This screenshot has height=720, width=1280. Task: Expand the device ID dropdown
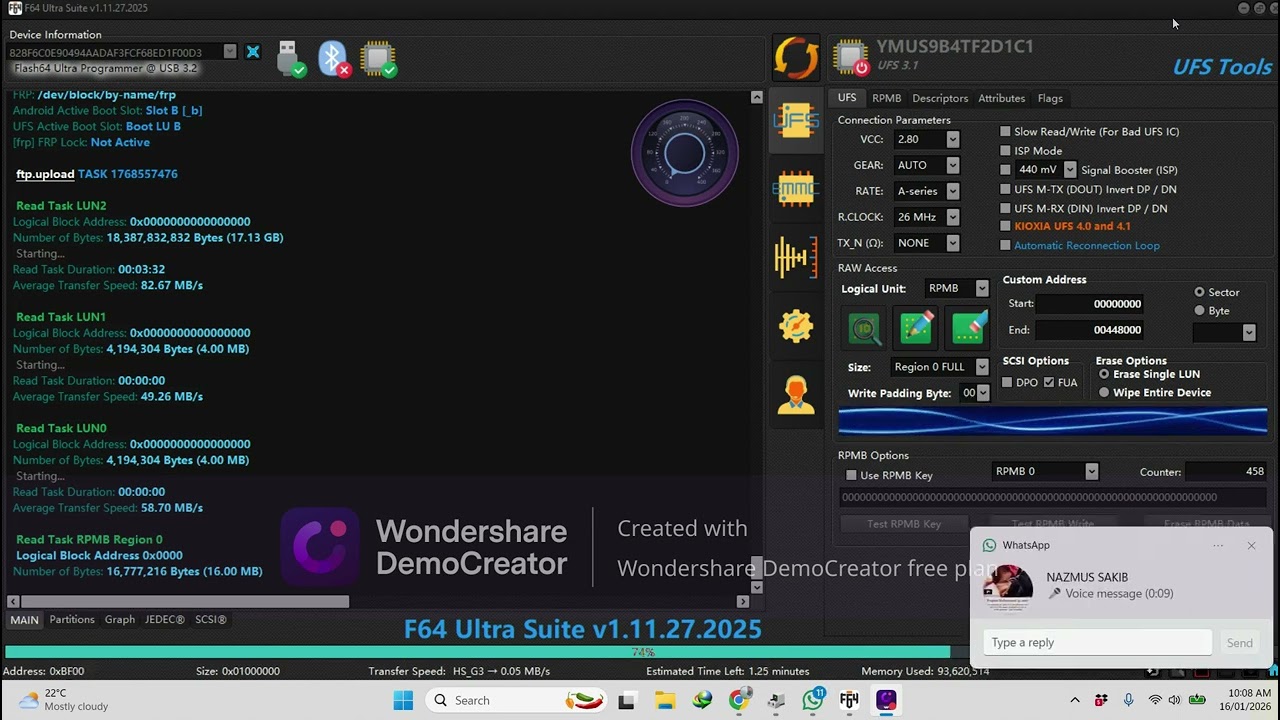coord(230,52)
